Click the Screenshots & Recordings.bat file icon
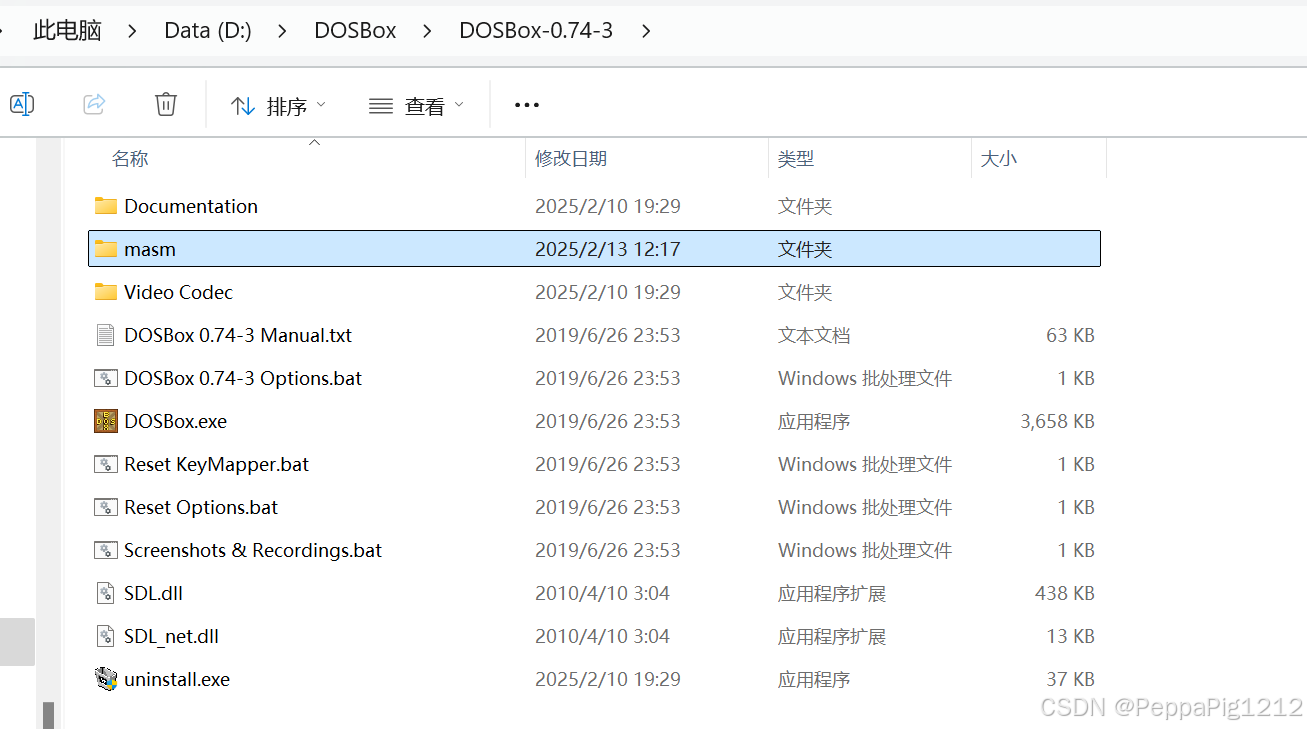This screenshot has width=1307, height=729. (106, 550)
